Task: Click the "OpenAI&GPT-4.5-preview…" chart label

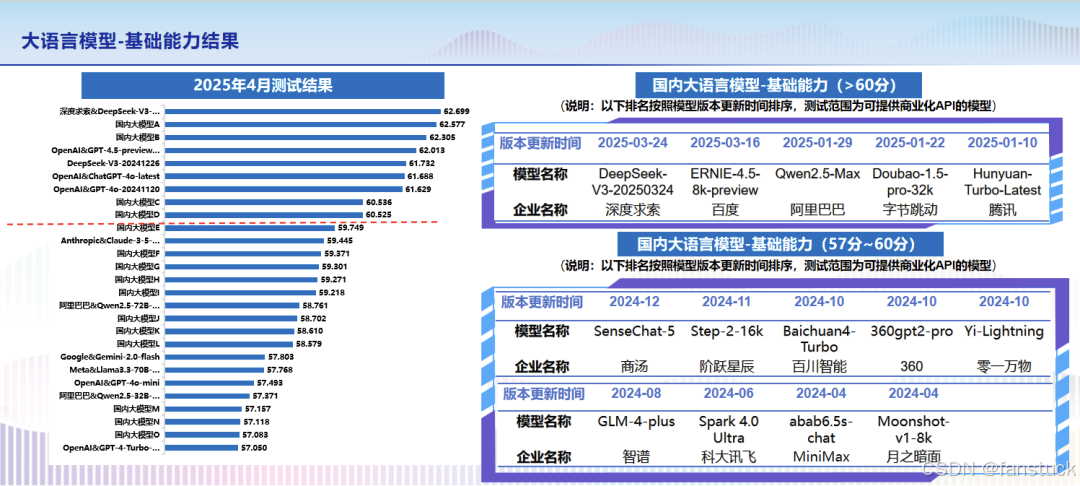Action: pos(105,150)
